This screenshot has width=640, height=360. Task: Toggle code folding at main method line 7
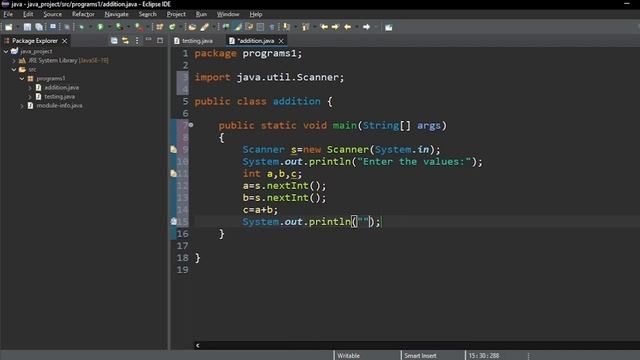[191, 125]
